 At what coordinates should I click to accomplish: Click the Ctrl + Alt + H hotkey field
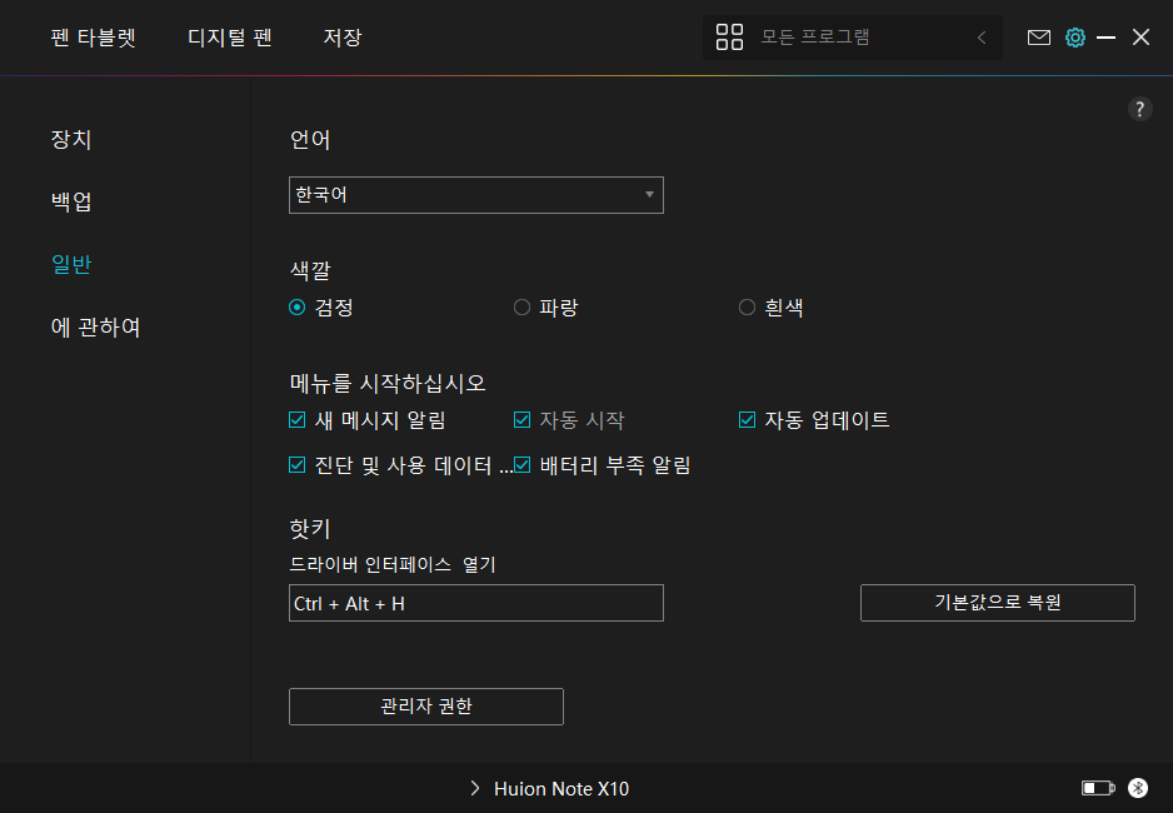(x=476, y=603)
